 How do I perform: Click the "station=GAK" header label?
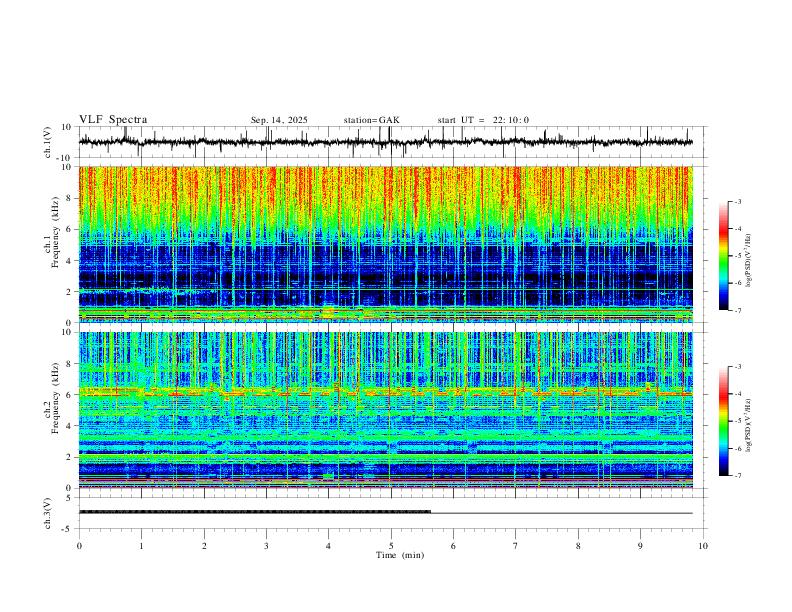371,120
